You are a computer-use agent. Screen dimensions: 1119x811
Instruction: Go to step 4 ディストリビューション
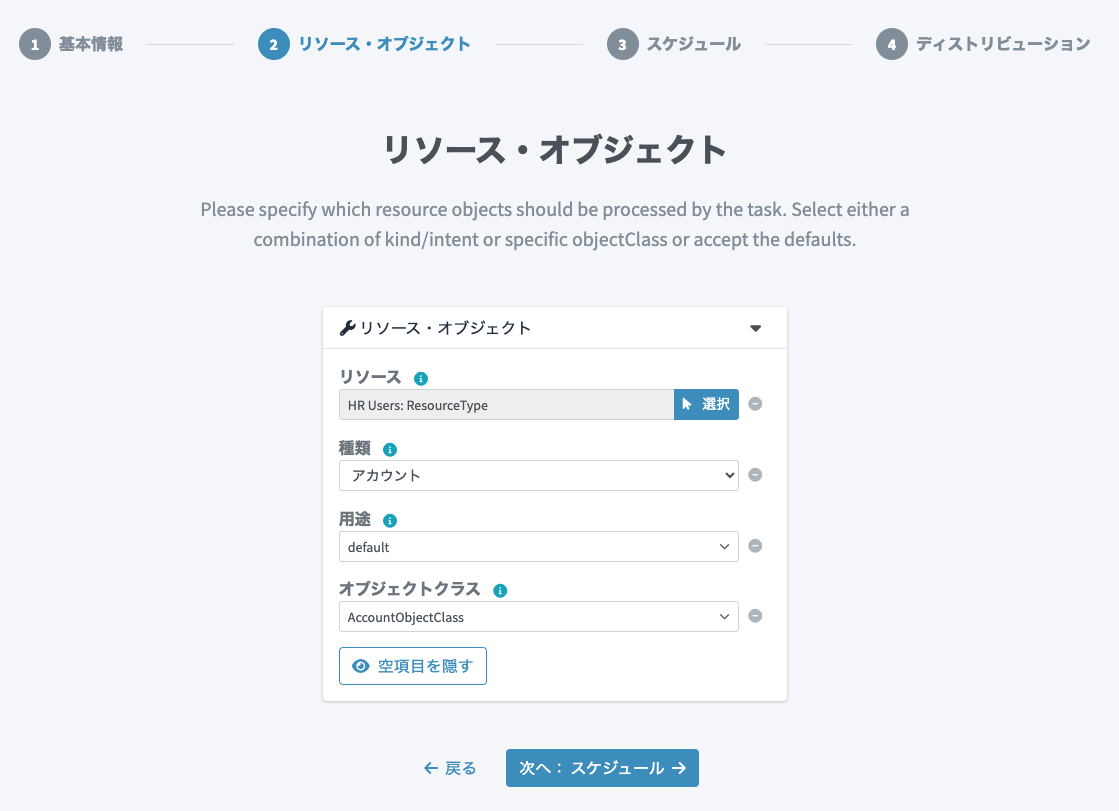click(983, 44)
